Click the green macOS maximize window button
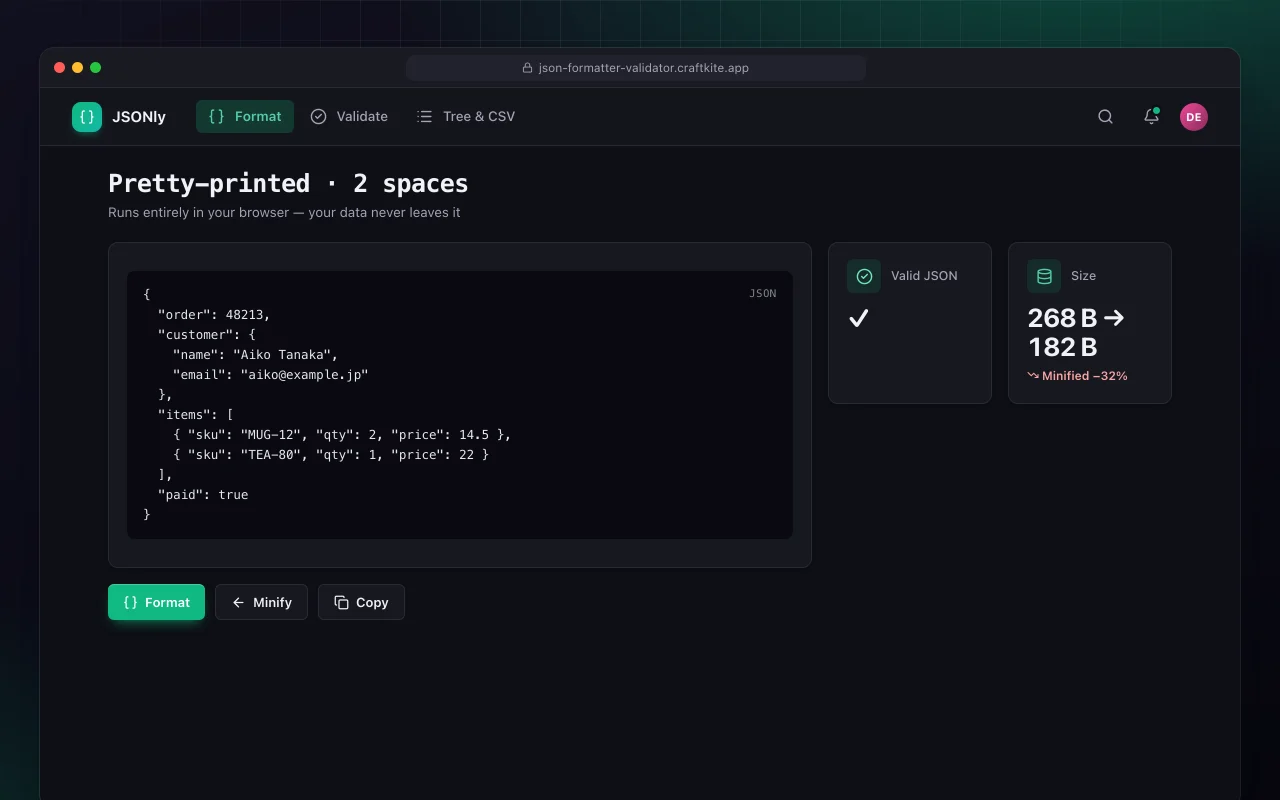The image size is (1280, 800). 96,68
